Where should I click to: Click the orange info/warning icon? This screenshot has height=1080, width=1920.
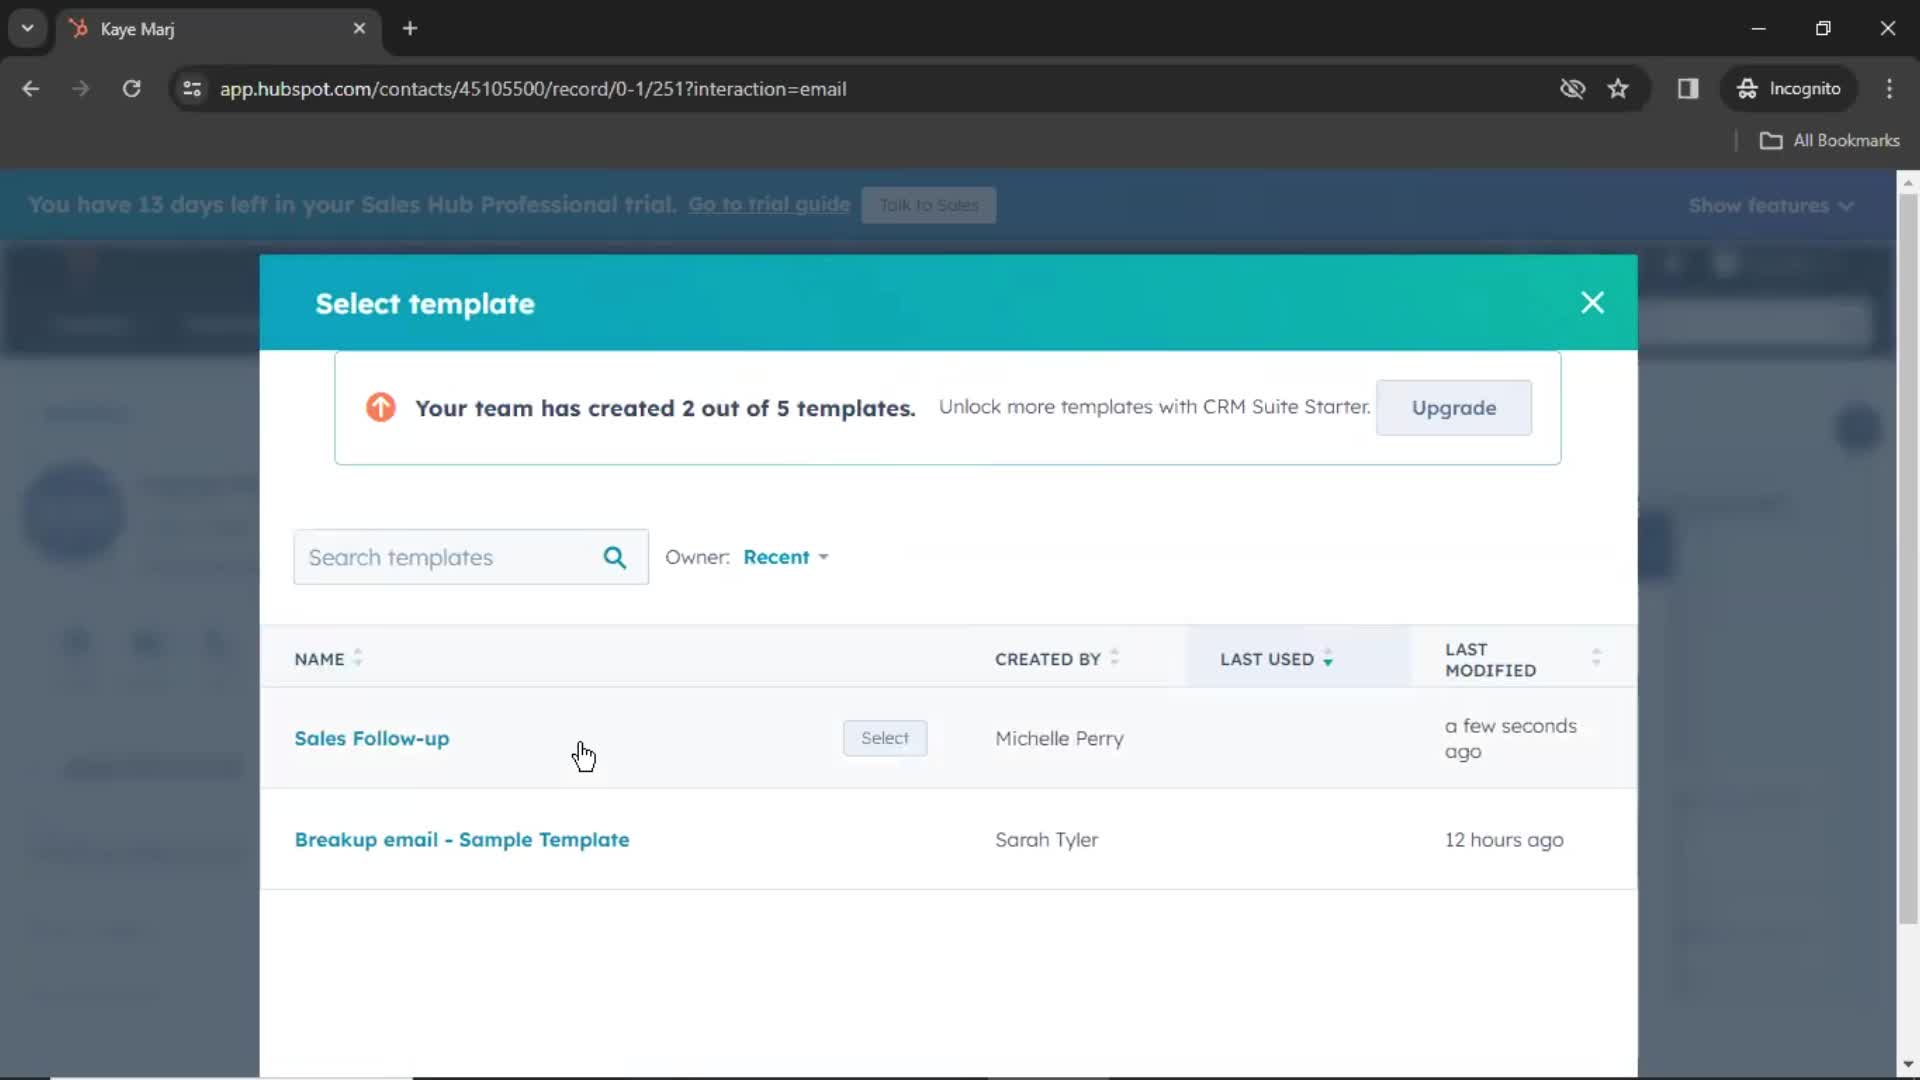380,406
